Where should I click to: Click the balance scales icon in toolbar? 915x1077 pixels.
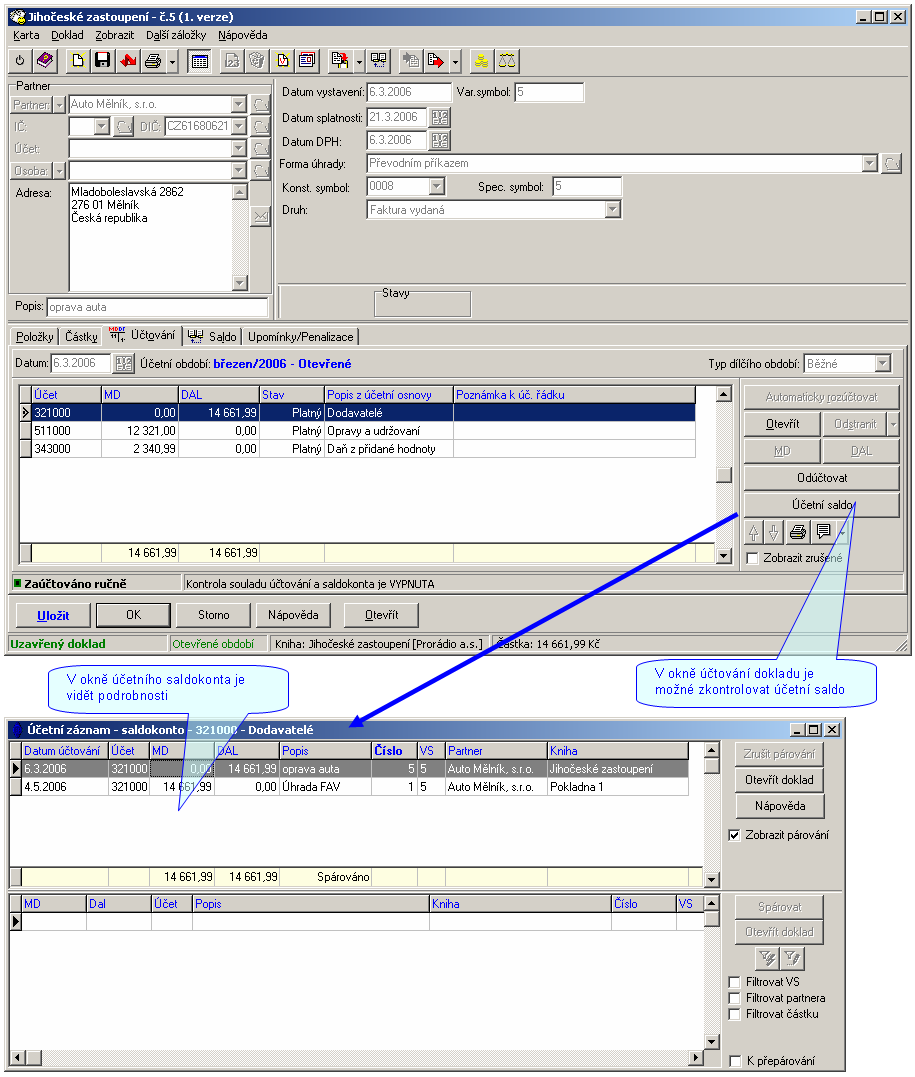pyautogui.click(x=507, y=61)
